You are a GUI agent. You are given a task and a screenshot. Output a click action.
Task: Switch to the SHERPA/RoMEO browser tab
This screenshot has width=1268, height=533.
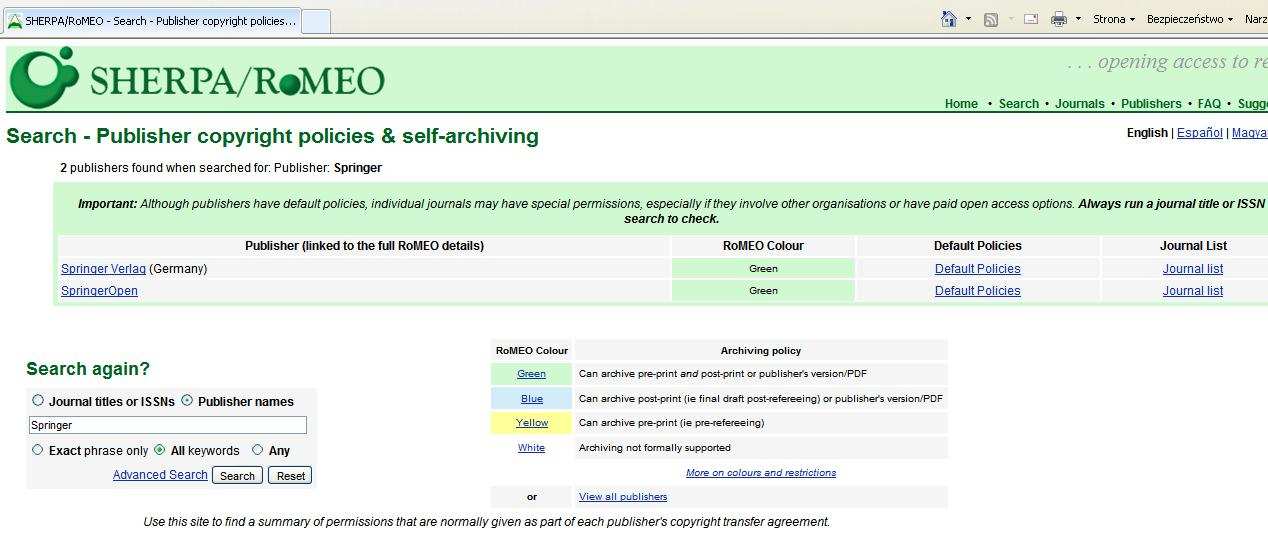(x=152, y=20)
